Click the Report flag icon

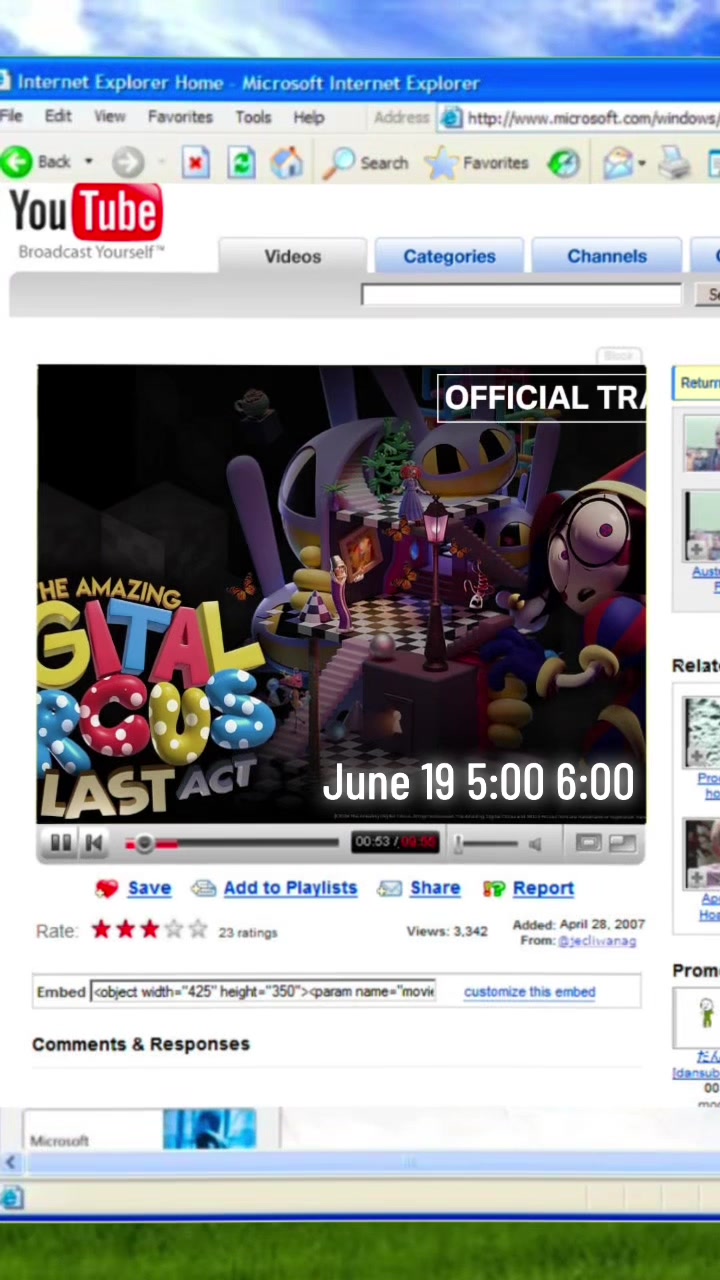coord(494,888)
